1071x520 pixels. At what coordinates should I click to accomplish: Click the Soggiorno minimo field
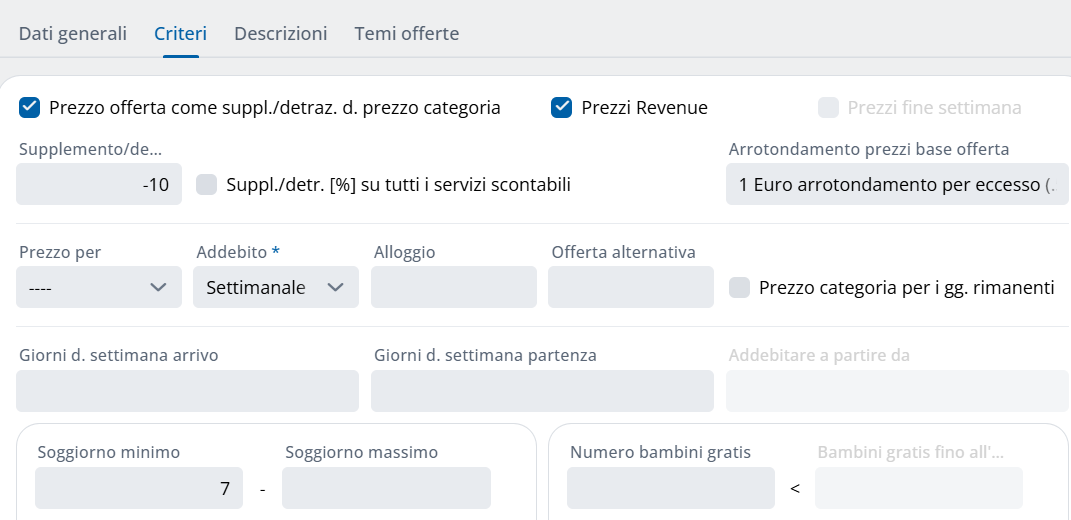click(x=139, y=489)
